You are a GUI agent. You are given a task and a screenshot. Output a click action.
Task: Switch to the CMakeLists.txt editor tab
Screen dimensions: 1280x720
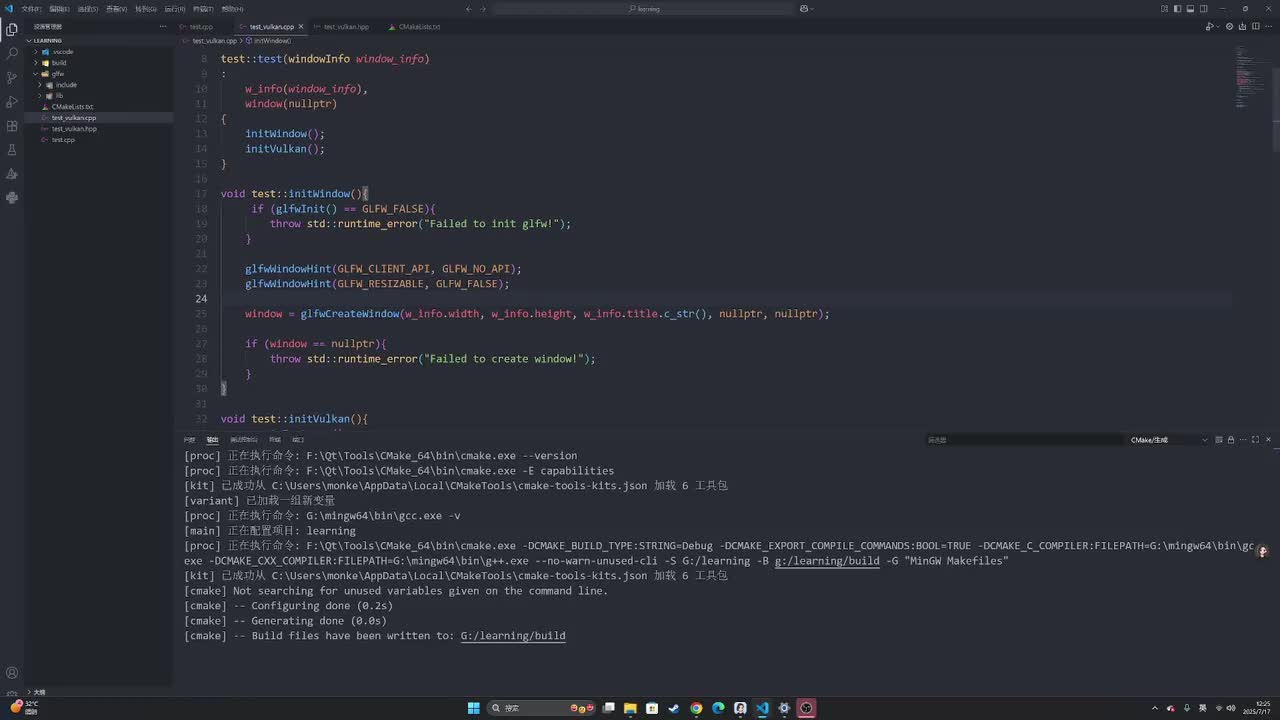[x=419, y=27]
